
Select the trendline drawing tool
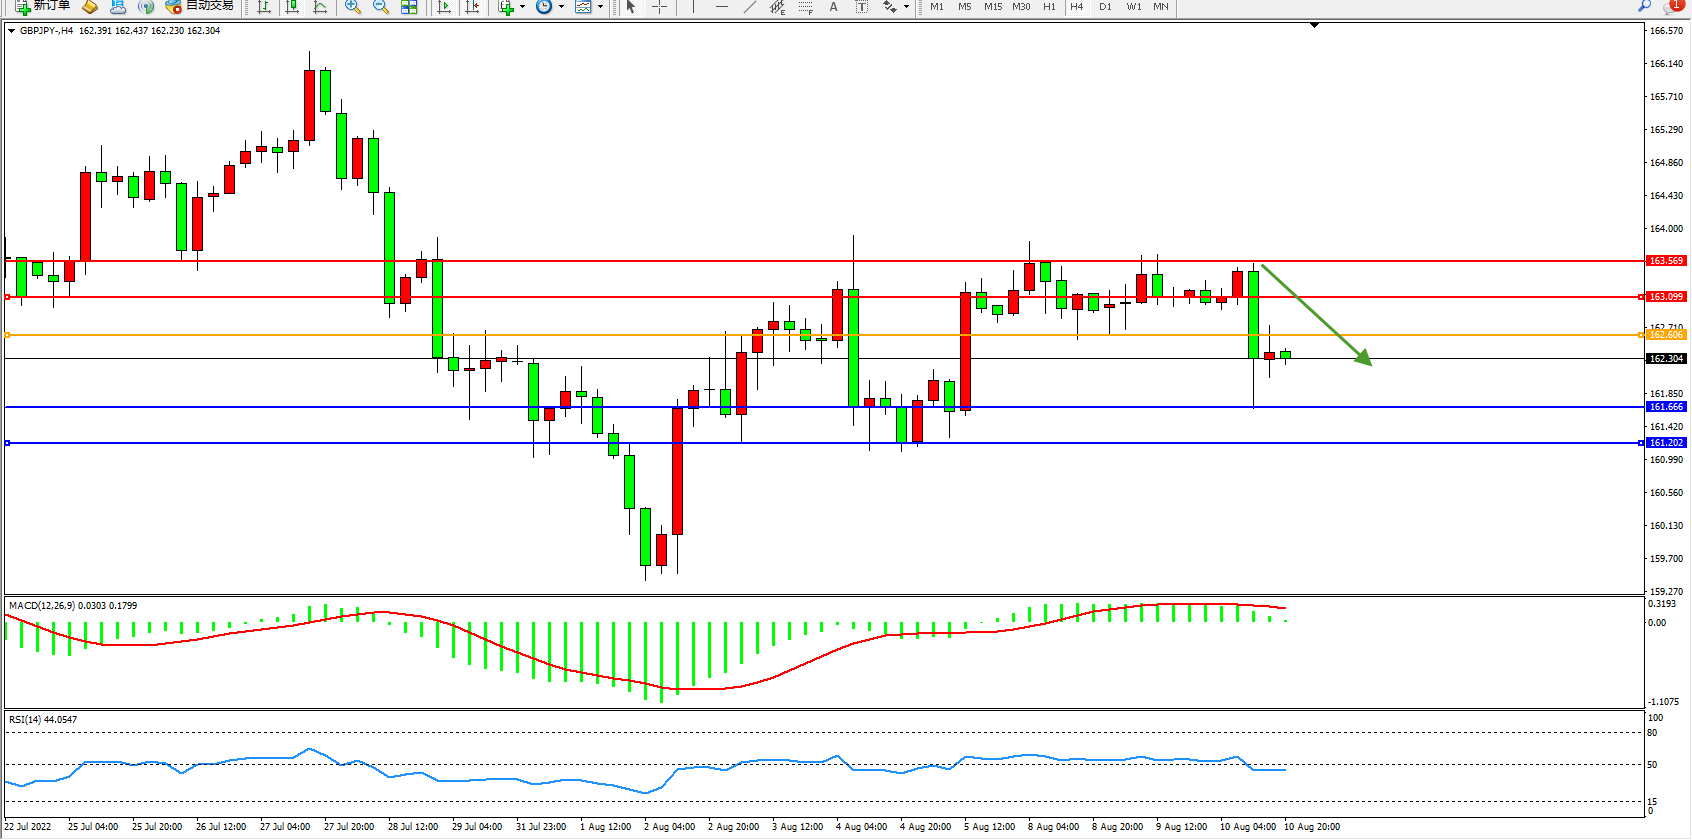point(750,7)
